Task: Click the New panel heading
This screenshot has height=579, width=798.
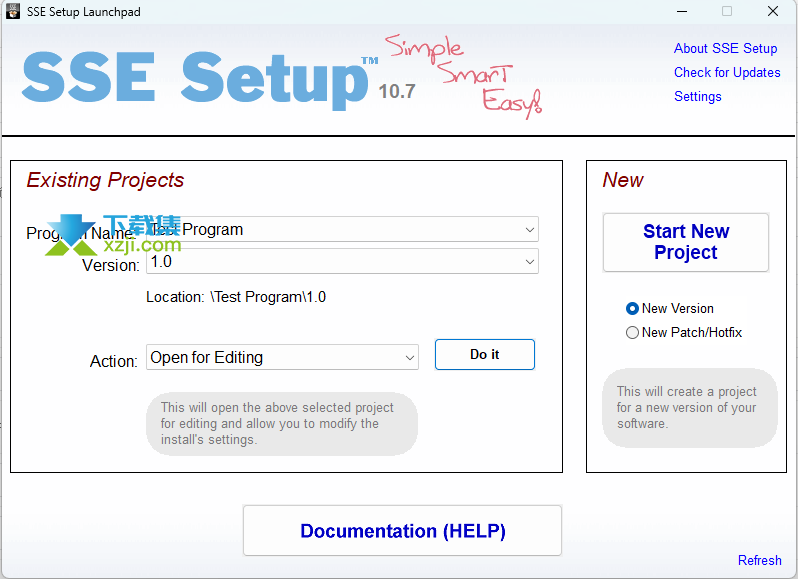Action: click(x=623, y=180)
